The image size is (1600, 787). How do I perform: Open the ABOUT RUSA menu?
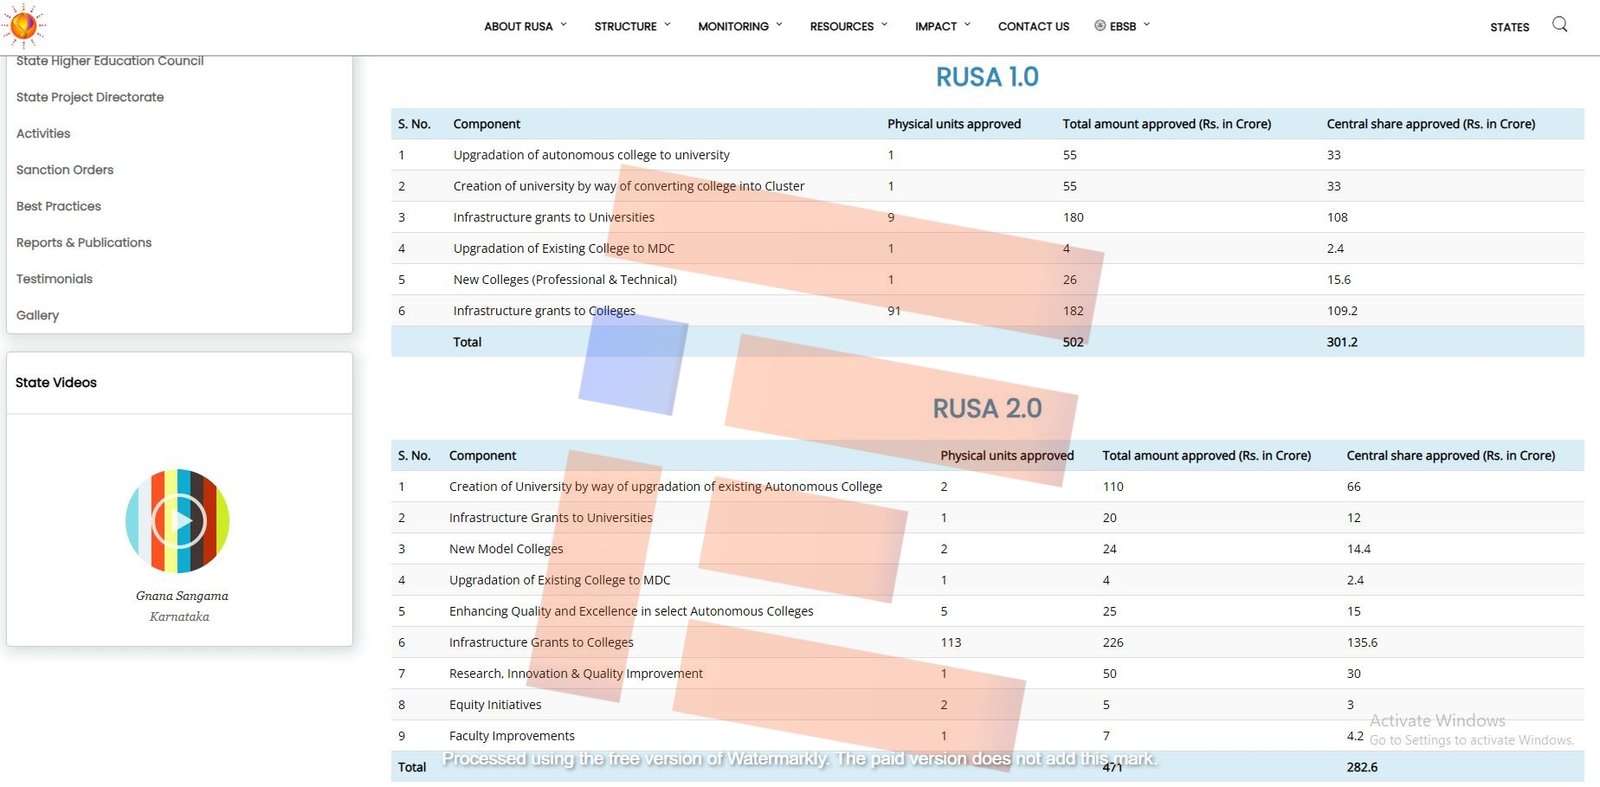(x=518, y=27)
